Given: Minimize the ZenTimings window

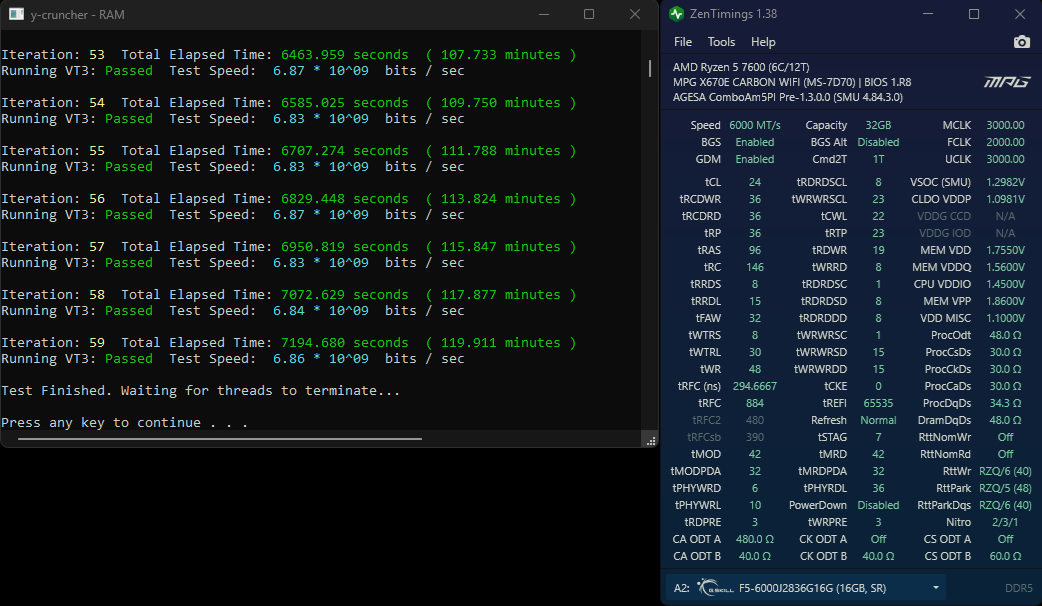Looking at the screenshot, I should click(x=928, y=13).
